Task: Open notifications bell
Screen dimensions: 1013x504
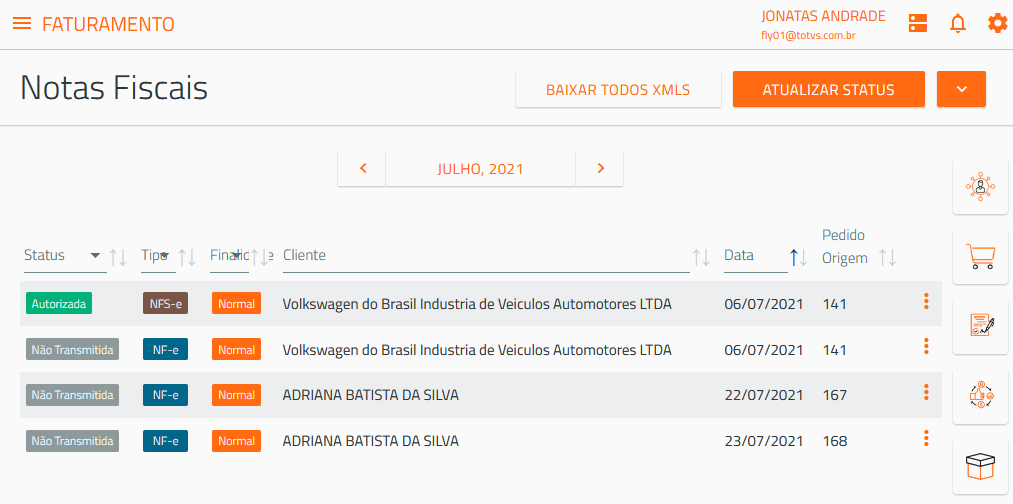Action: 957,24
